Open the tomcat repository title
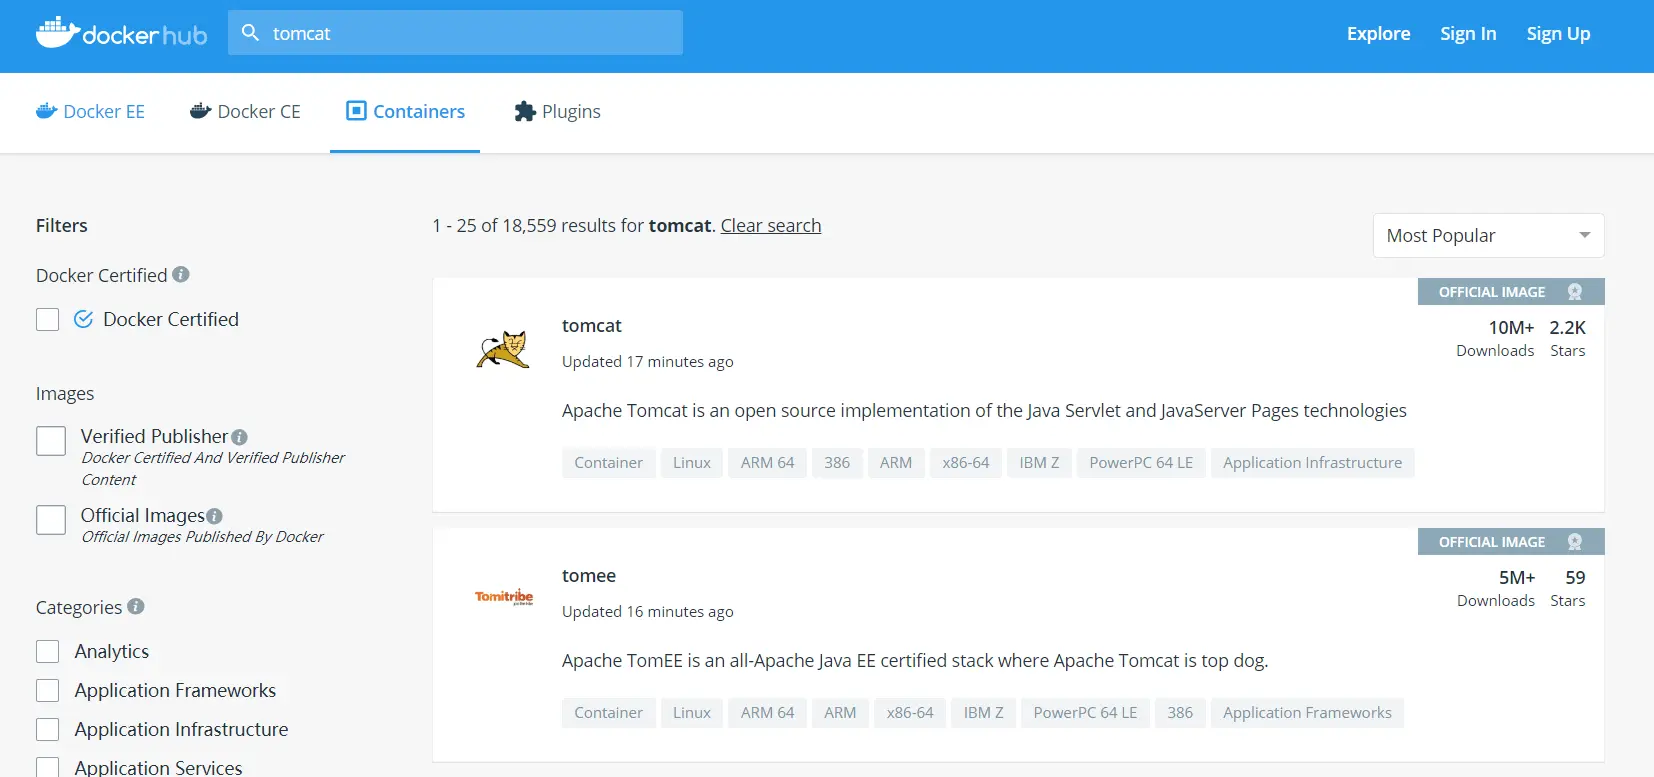This screenshot has width=1654, height=777. (592, 326)
